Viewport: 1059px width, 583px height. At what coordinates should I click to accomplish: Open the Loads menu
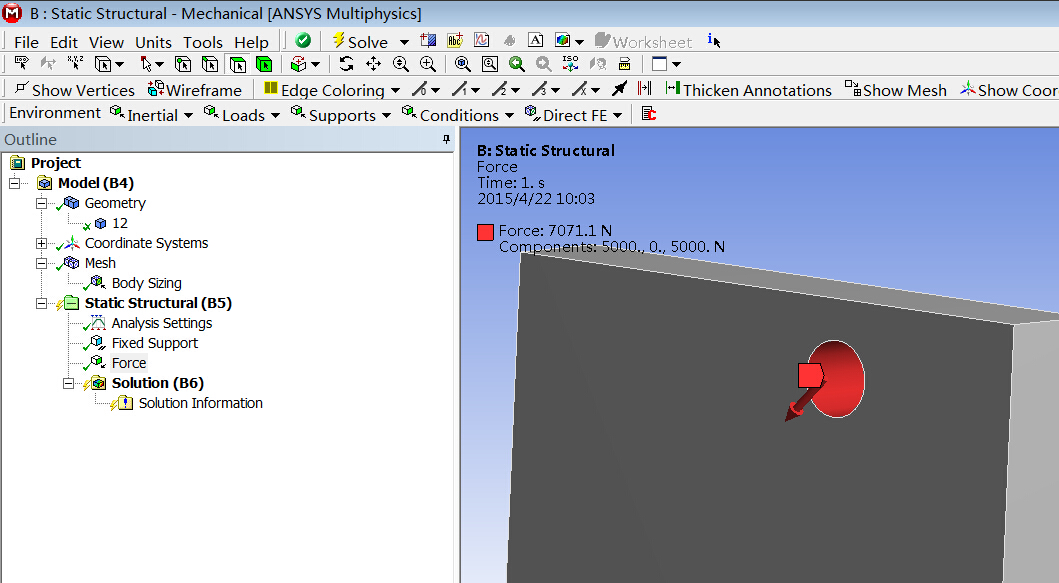242,115
